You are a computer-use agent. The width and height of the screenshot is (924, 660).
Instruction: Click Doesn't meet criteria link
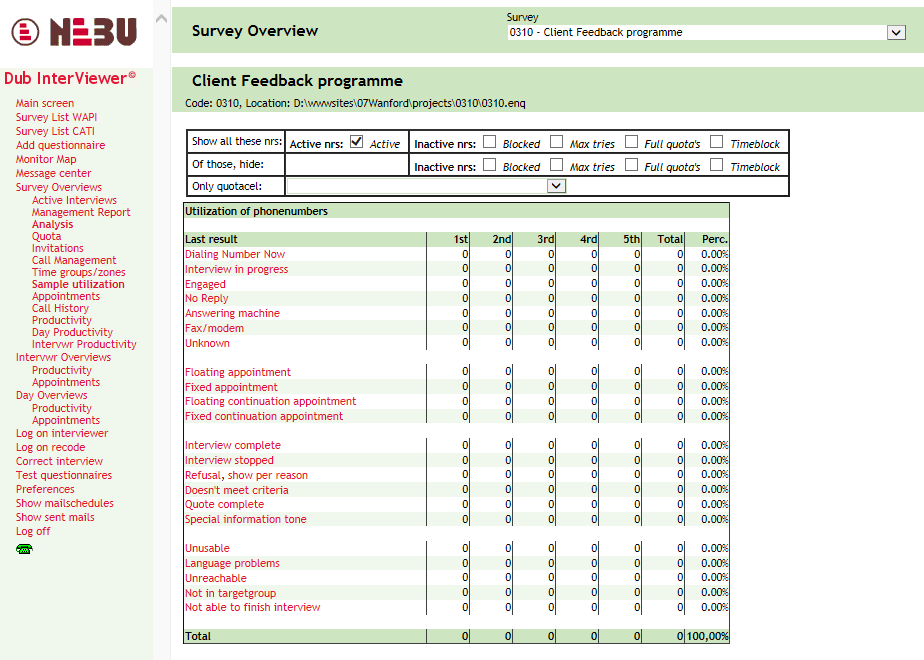click(x=237, y=490)
